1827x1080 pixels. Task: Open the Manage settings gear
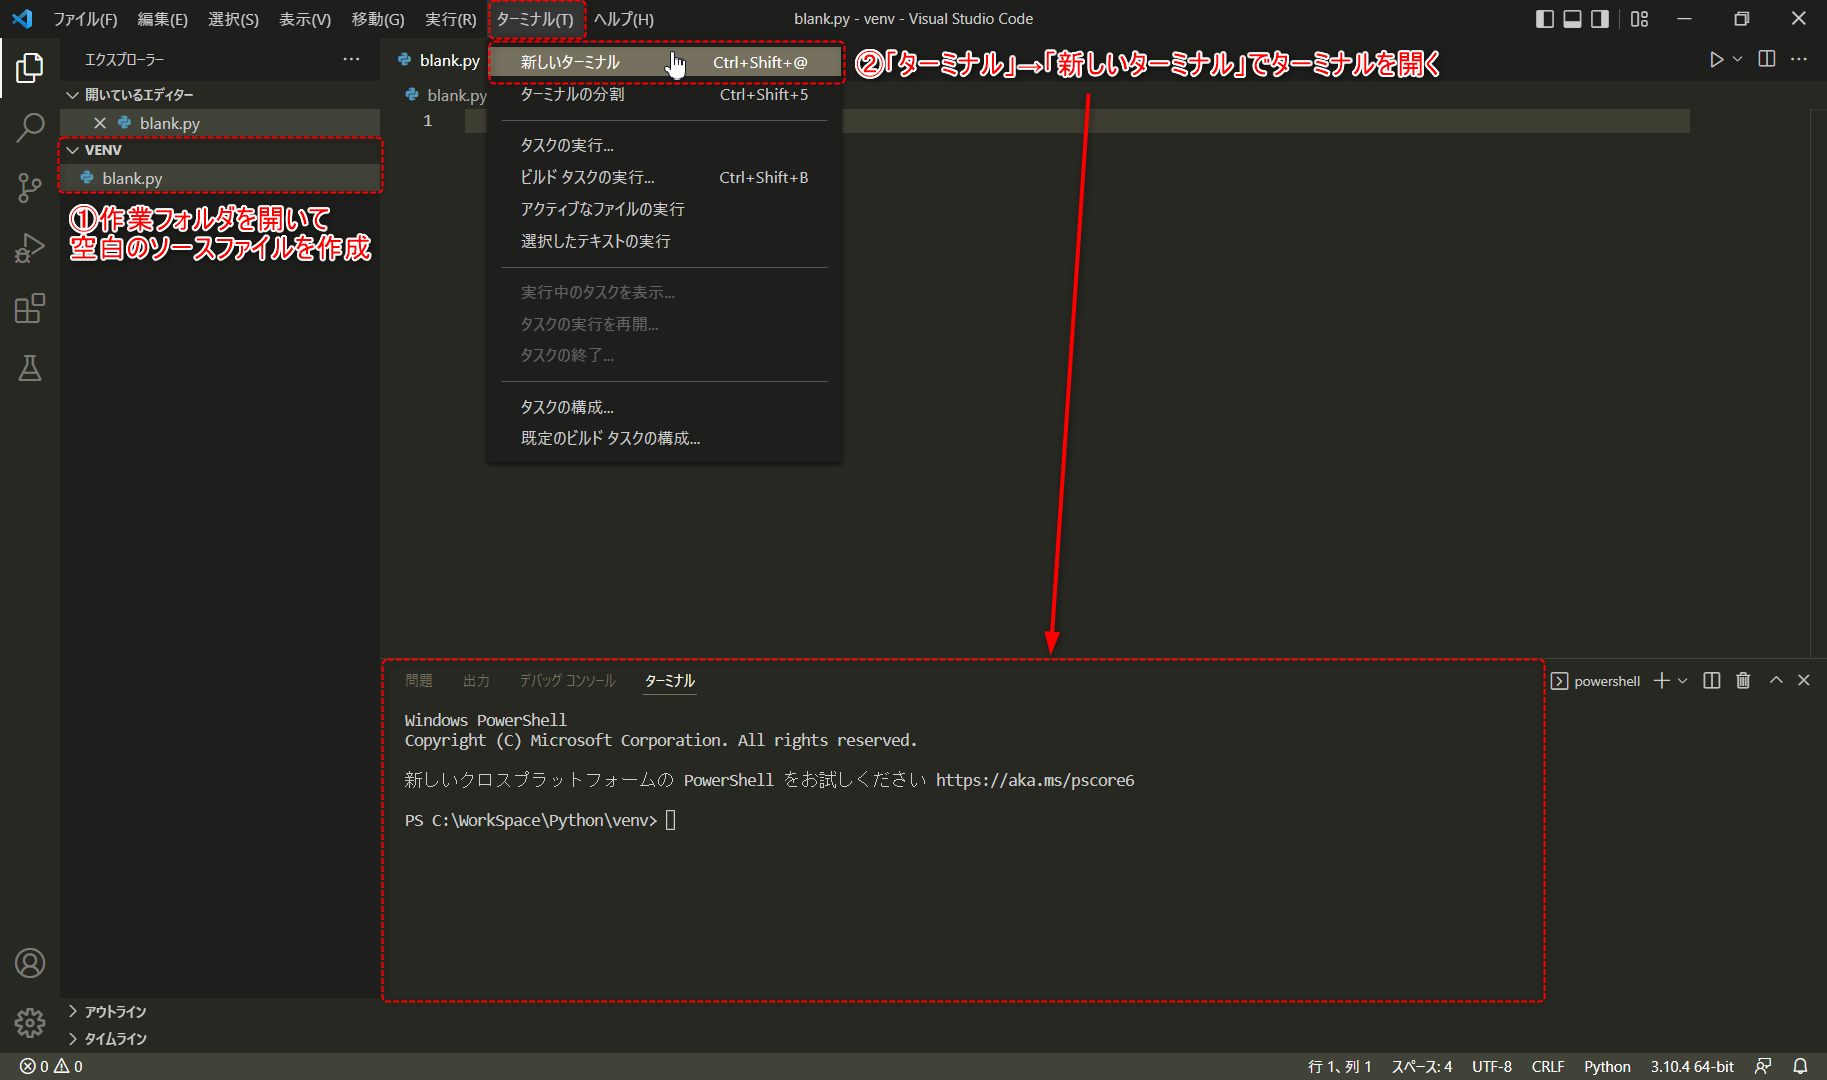pos(30,1024)
